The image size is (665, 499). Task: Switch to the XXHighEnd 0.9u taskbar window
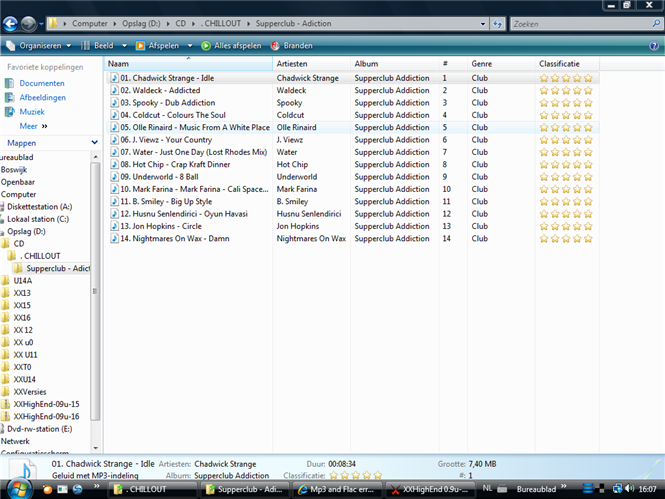[430, 489]
